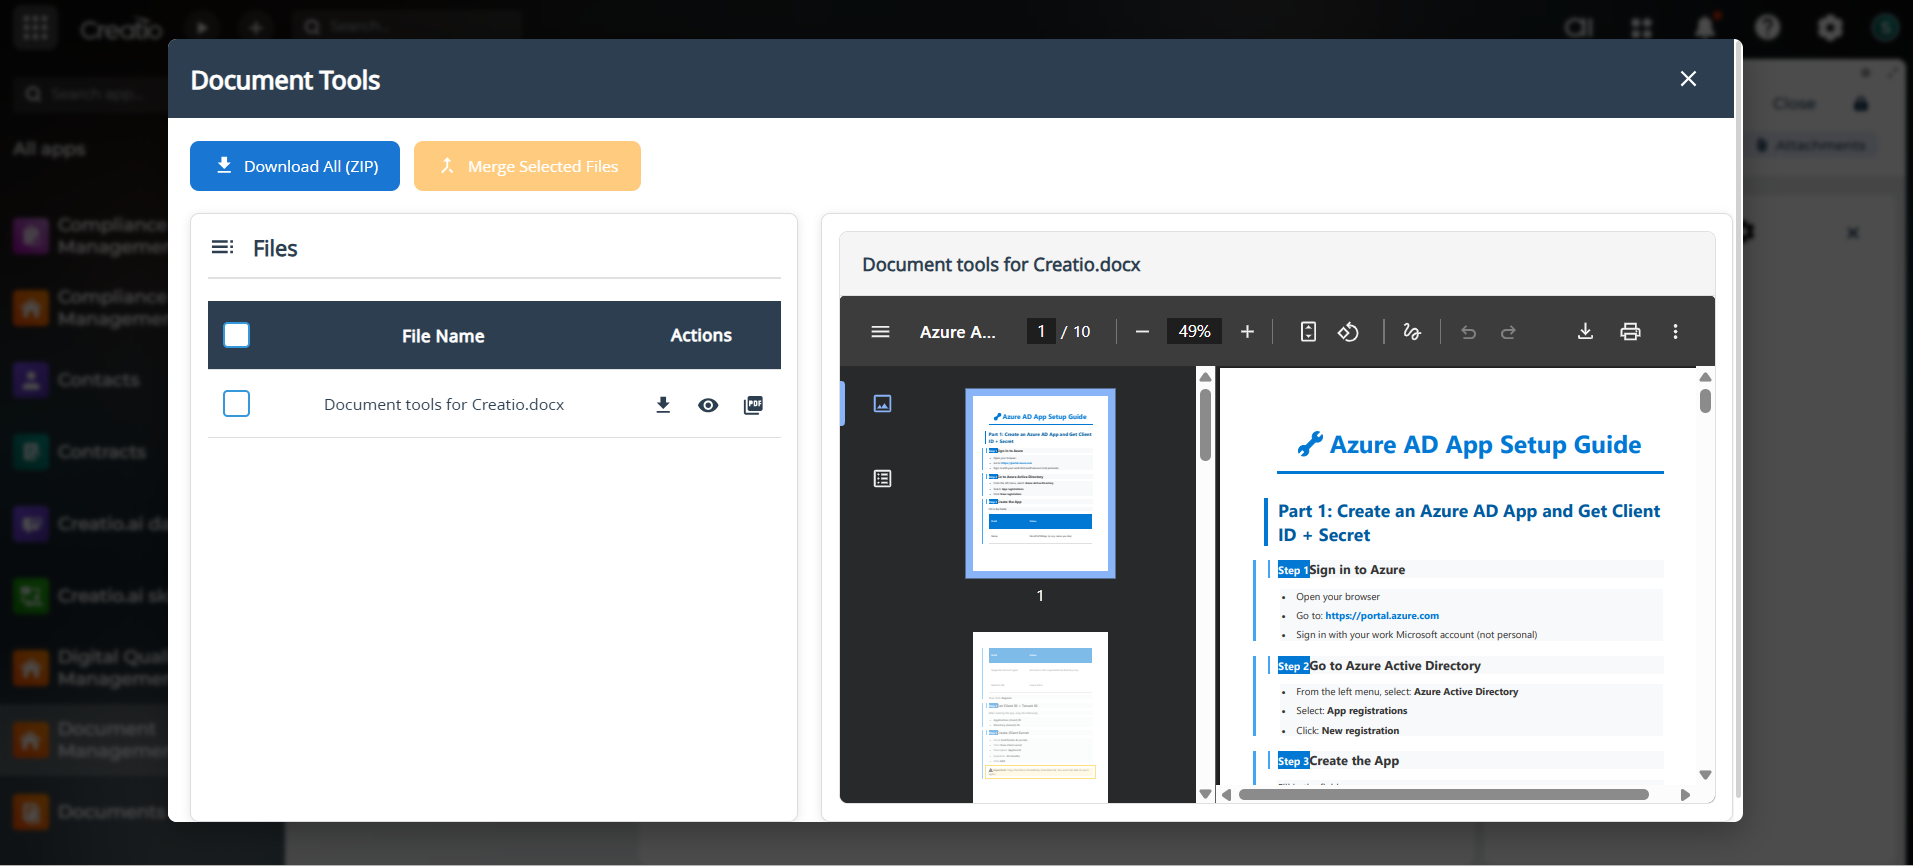
Task: Click the Merge Selected Files button
Action: click(x=527, y=166)
